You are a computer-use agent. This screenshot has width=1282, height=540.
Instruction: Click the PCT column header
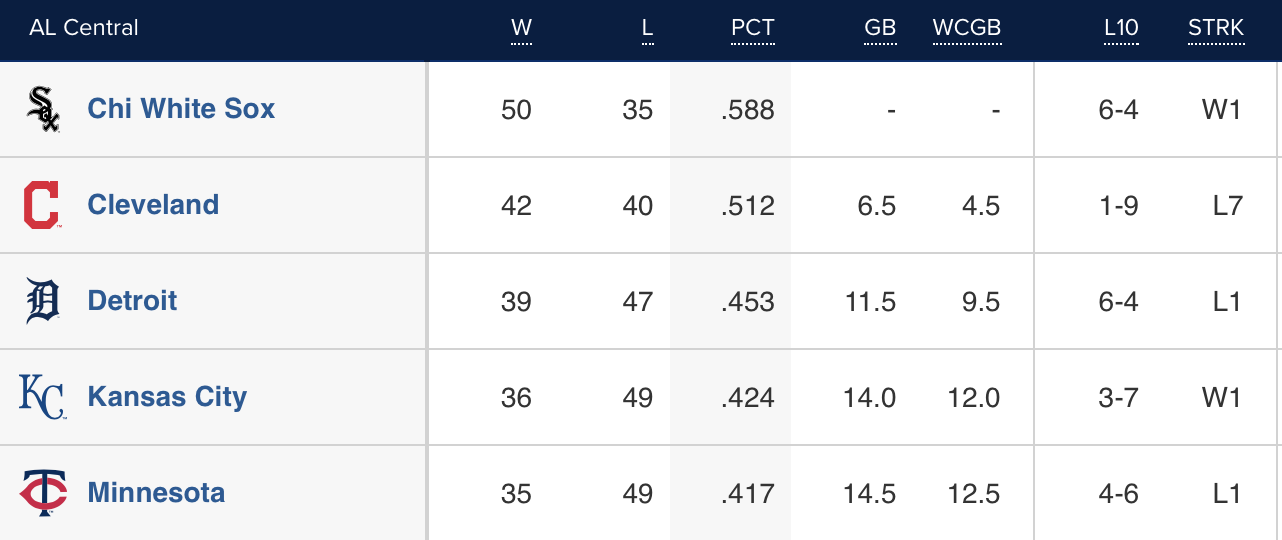click(752, 28)
